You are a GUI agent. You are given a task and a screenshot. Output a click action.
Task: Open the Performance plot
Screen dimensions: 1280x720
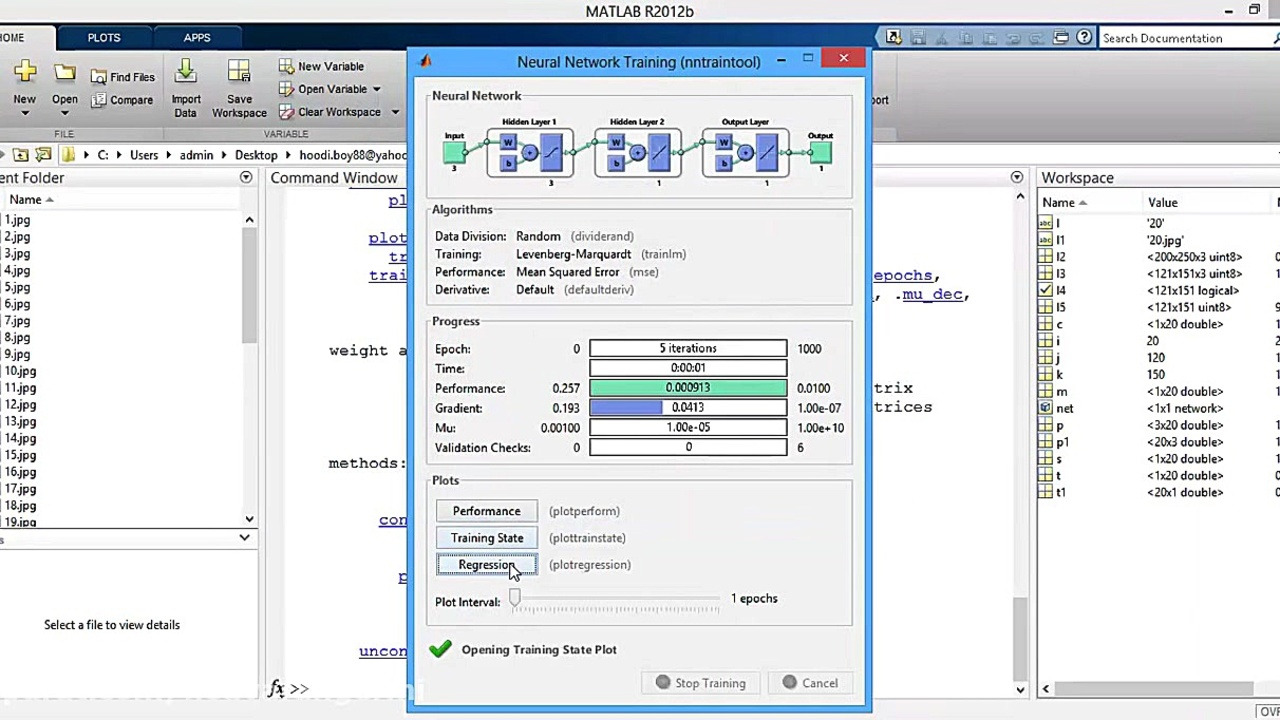point(487,511)
